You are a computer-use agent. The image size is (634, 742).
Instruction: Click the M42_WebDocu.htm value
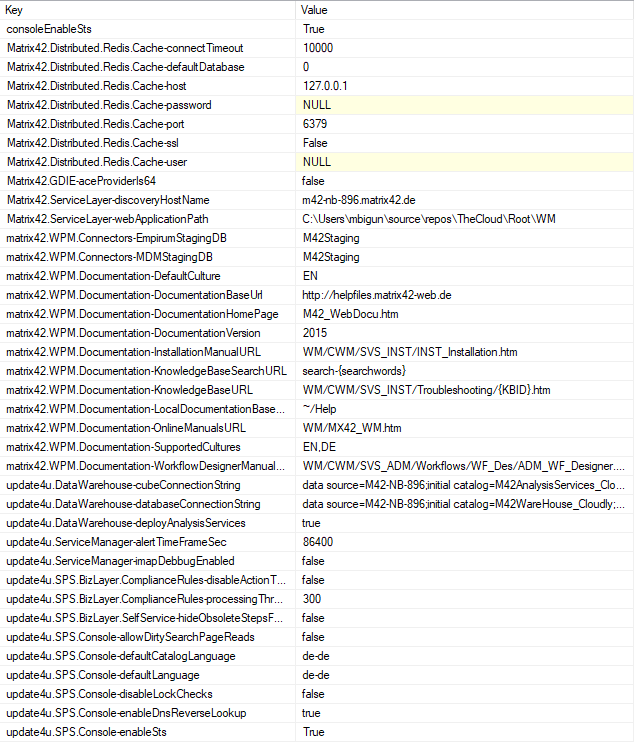click(x=465, y=314)
